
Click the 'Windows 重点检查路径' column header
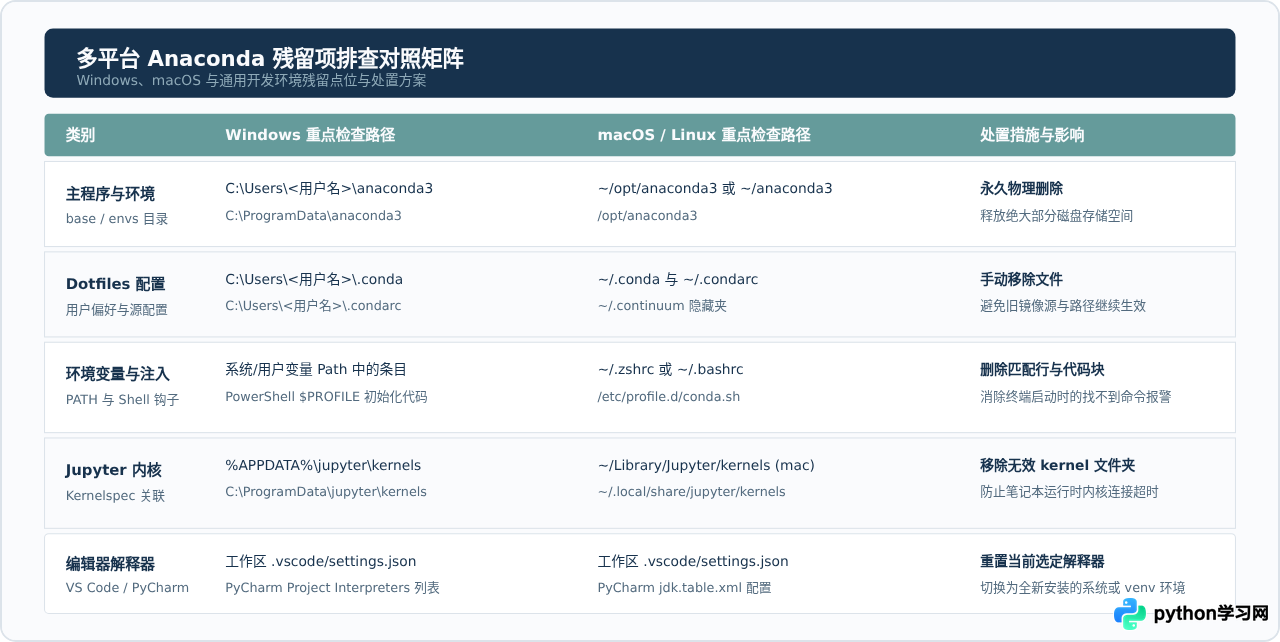310,135
